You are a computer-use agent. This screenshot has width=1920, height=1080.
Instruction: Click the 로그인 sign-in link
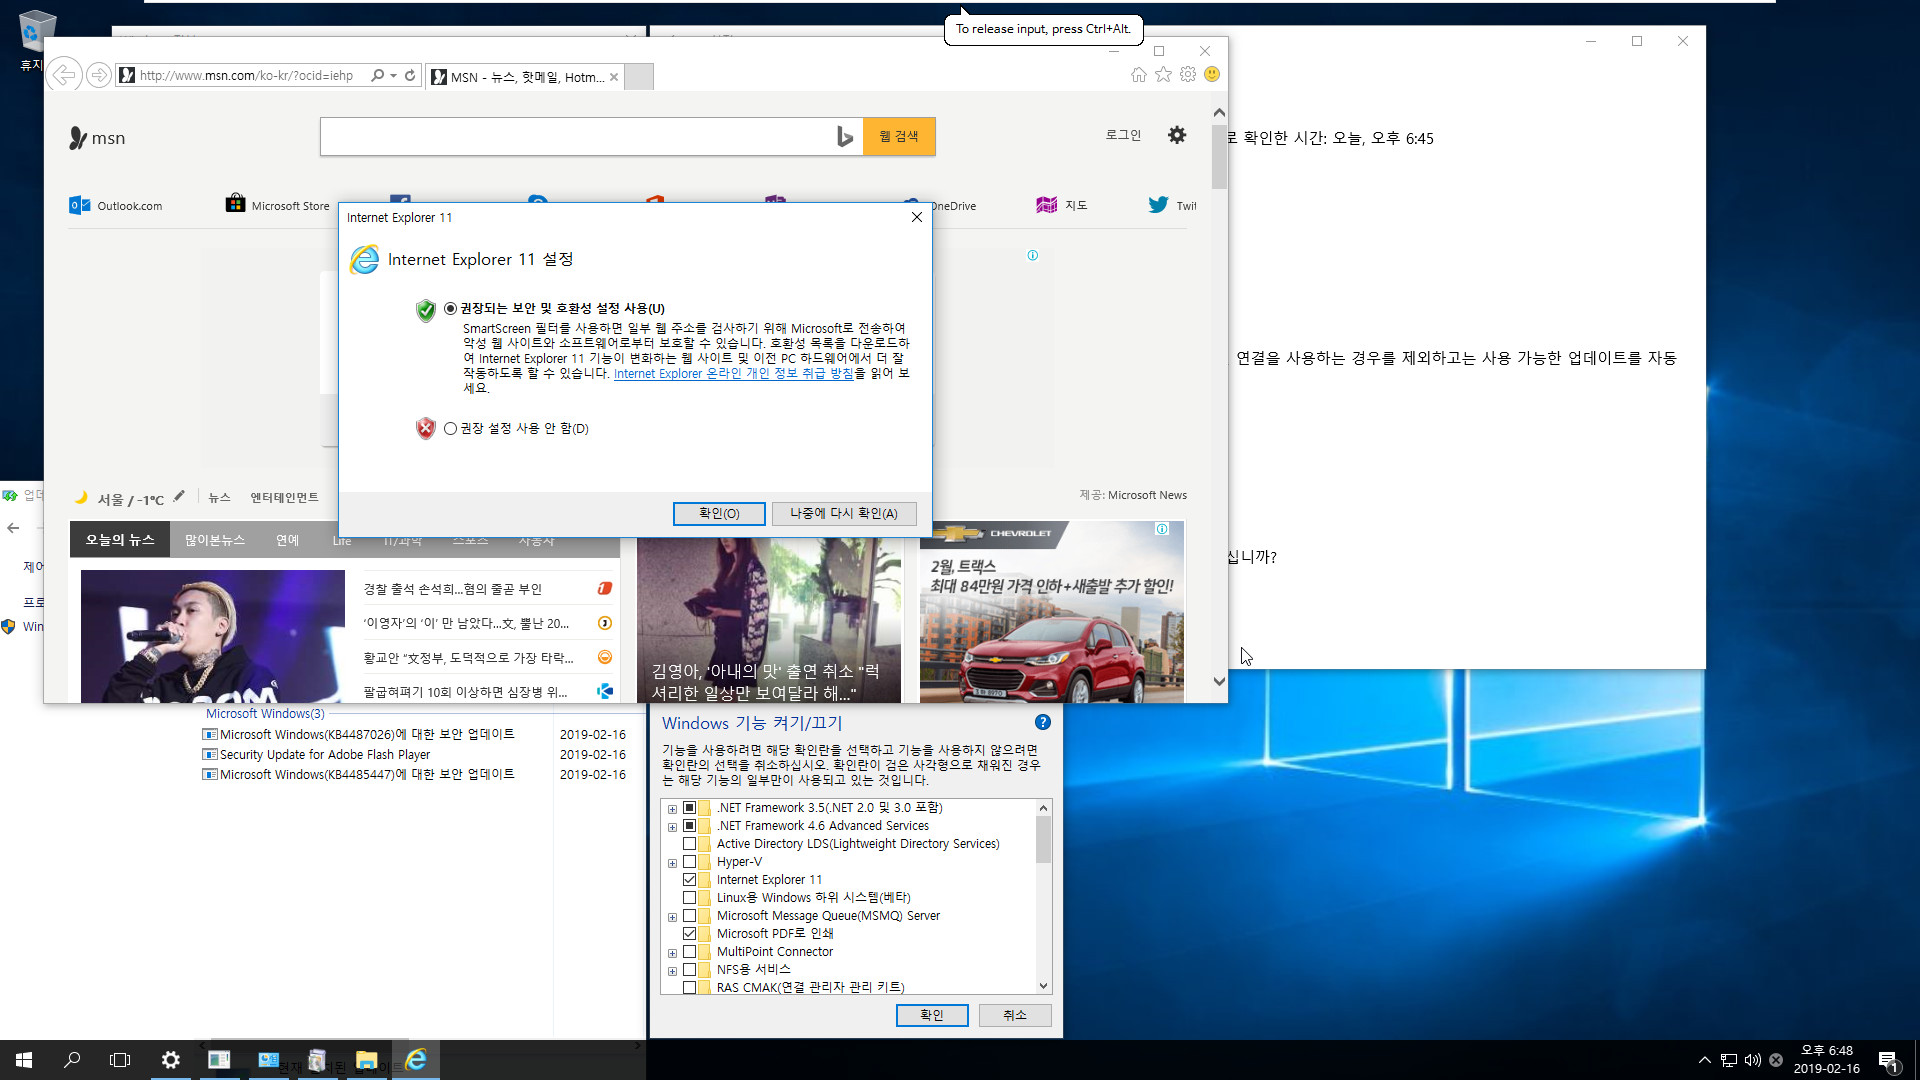(x=1123, y=135)
